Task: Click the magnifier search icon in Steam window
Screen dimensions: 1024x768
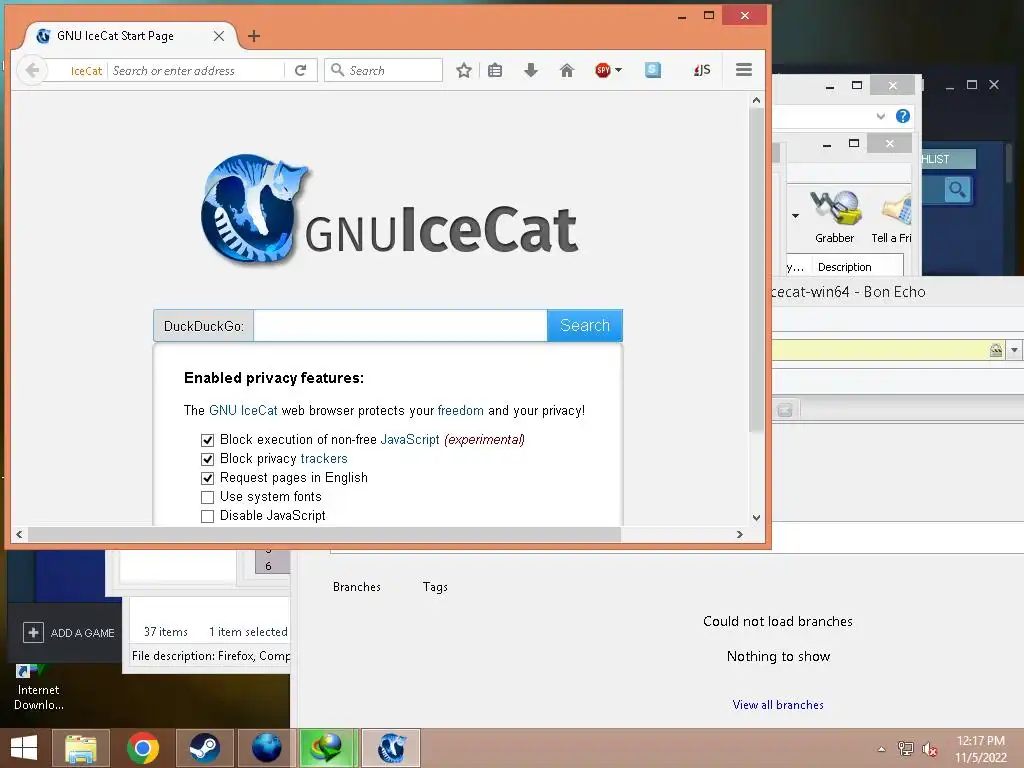Action: coord(957,190)
